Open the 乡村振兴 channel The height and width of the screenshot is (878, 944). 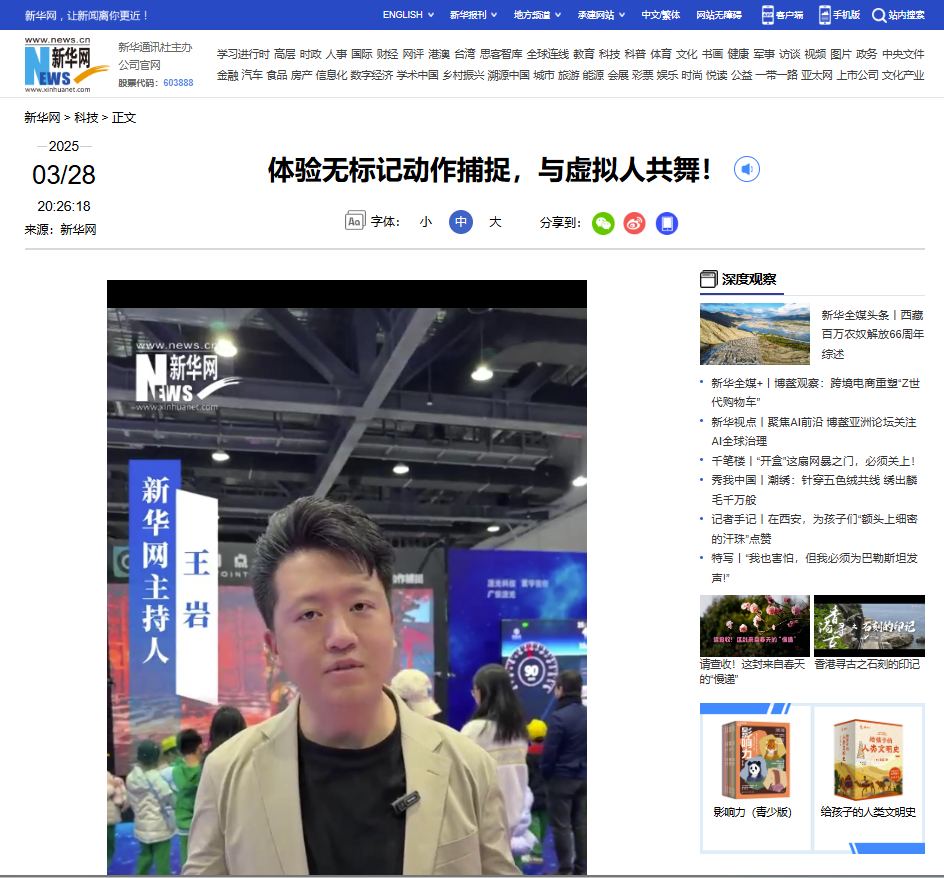pyautogui.click(x=463, y=75)
